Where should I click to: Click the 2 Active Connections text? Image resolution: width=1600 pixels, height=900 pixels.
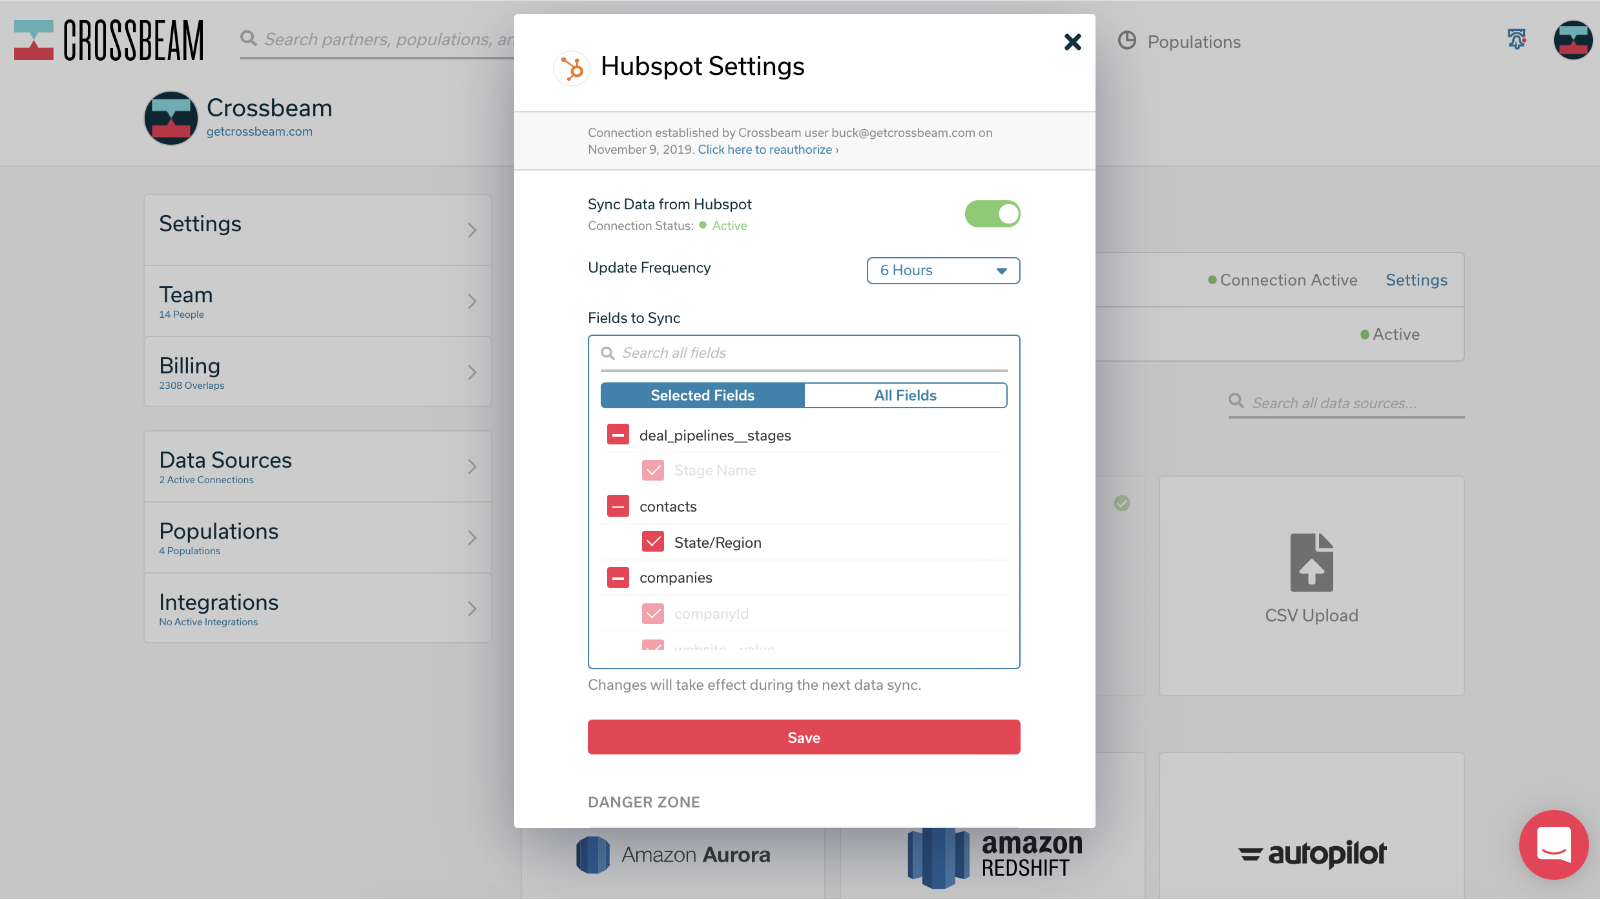coord(206,480)
